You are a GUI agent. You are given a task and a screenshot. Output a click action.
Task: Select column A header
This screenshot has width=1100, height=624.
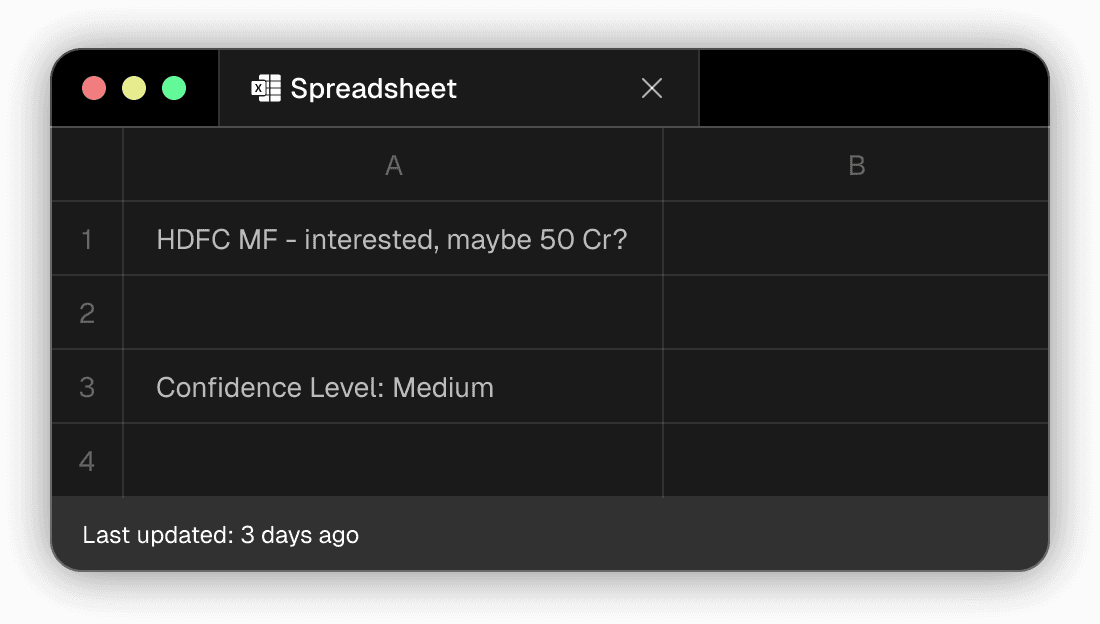[x=393, y=165]
